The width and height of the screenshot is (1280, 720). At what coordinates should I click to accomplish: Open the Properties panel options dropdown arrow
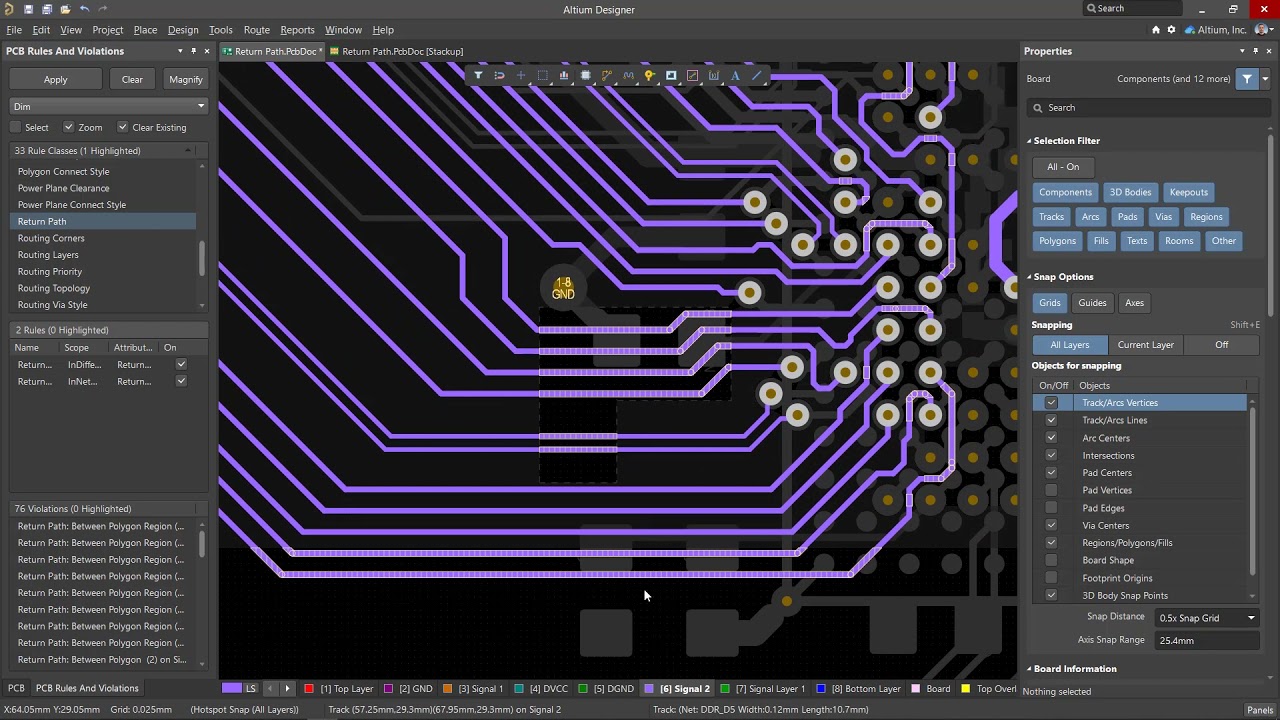[x=1243, y=51]
